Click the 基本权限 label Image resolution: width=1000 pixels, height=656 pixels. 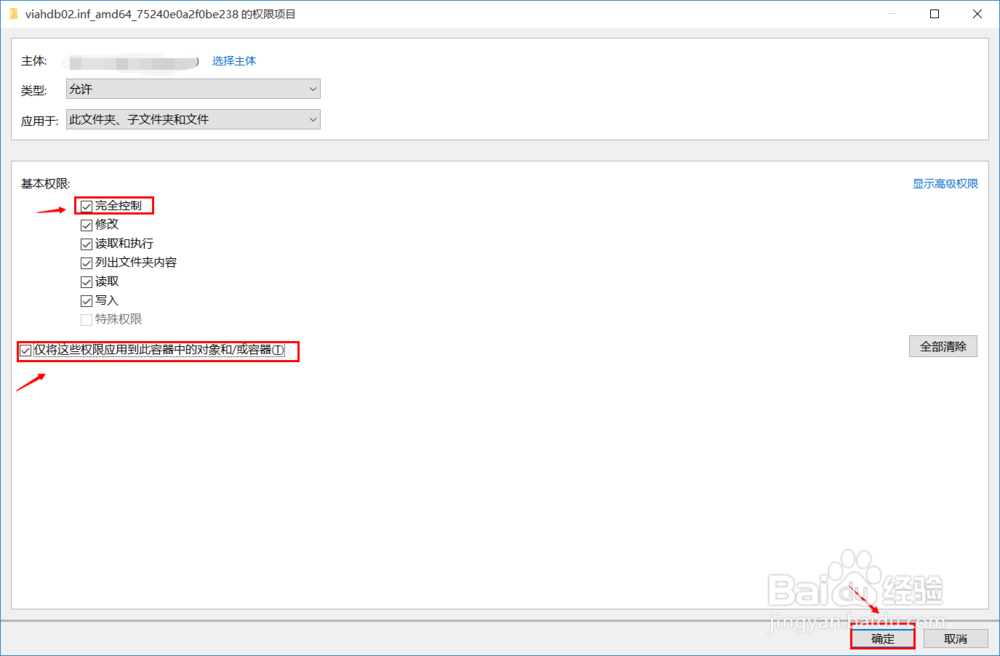coord(45,184)
